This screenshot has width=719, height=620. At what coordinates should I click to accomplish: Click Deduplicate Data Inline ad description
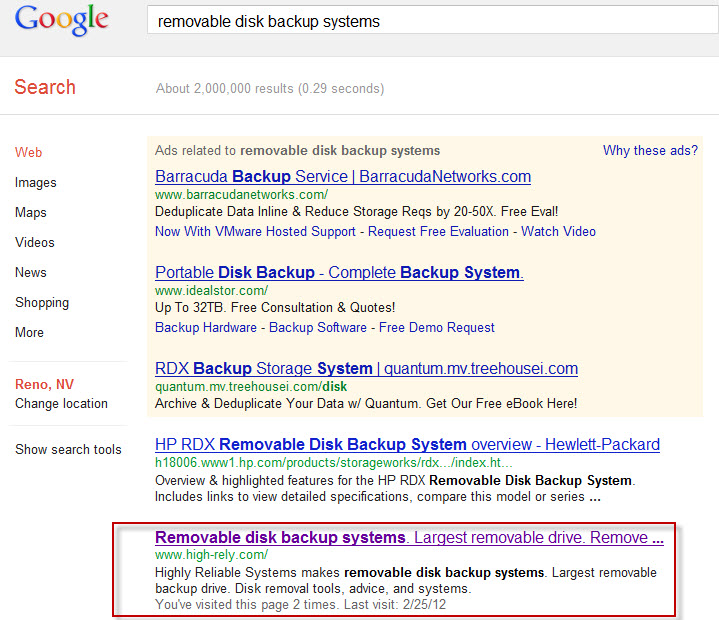pyautogui.click(x=357, y=211)
